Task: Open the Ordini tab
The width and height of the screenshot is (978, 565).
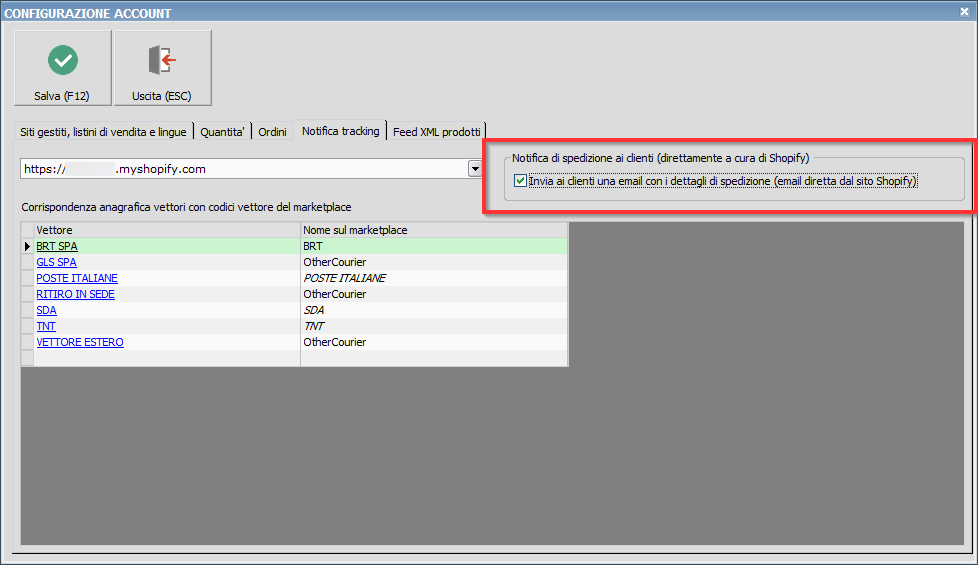Action: coord(272,132)
